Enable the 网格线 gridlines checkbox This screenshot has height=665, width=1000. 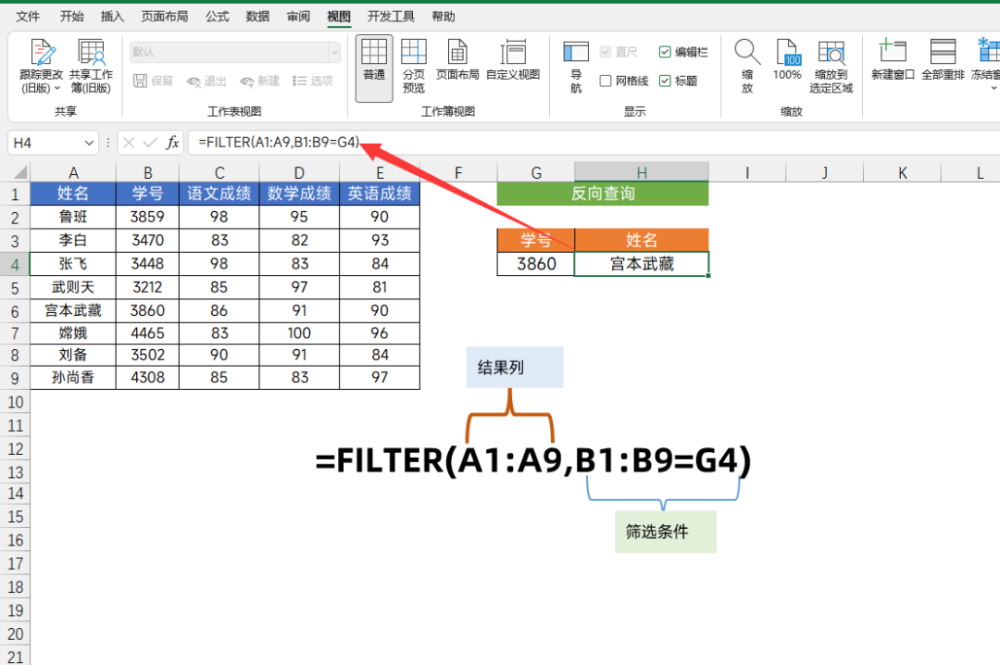606,81
